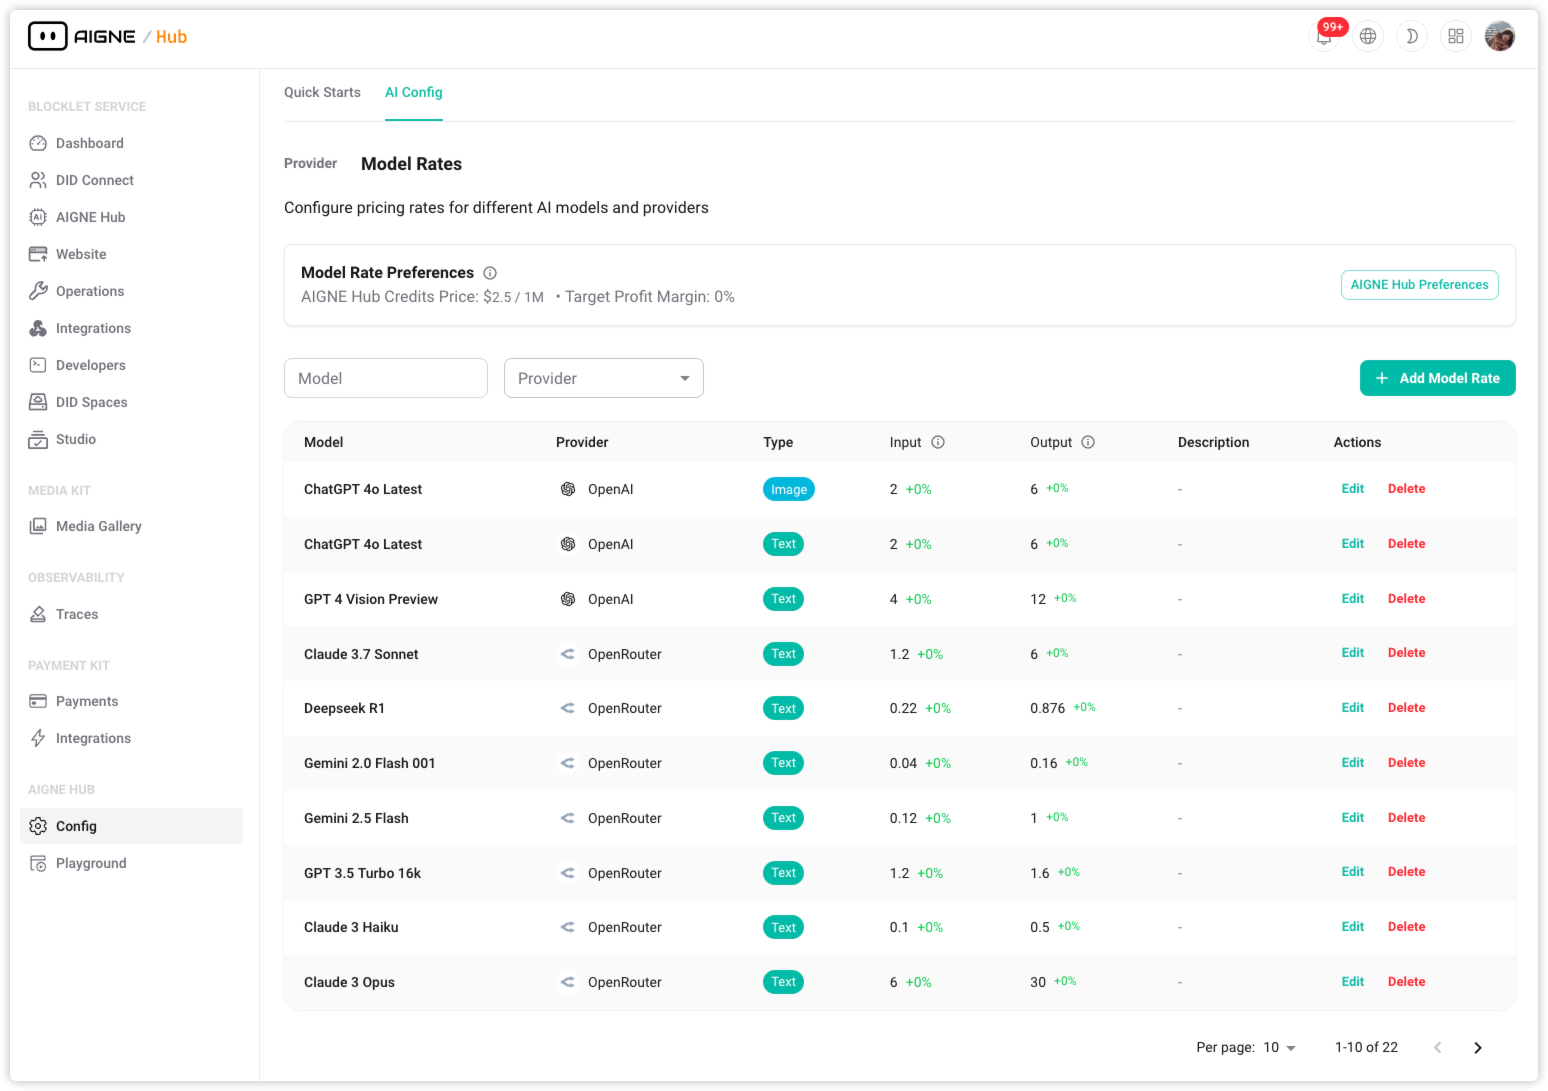This screenshot has height=1091, width=1548.
Task: Switch to the Quick Starts tab
Action: pos(322,92)
